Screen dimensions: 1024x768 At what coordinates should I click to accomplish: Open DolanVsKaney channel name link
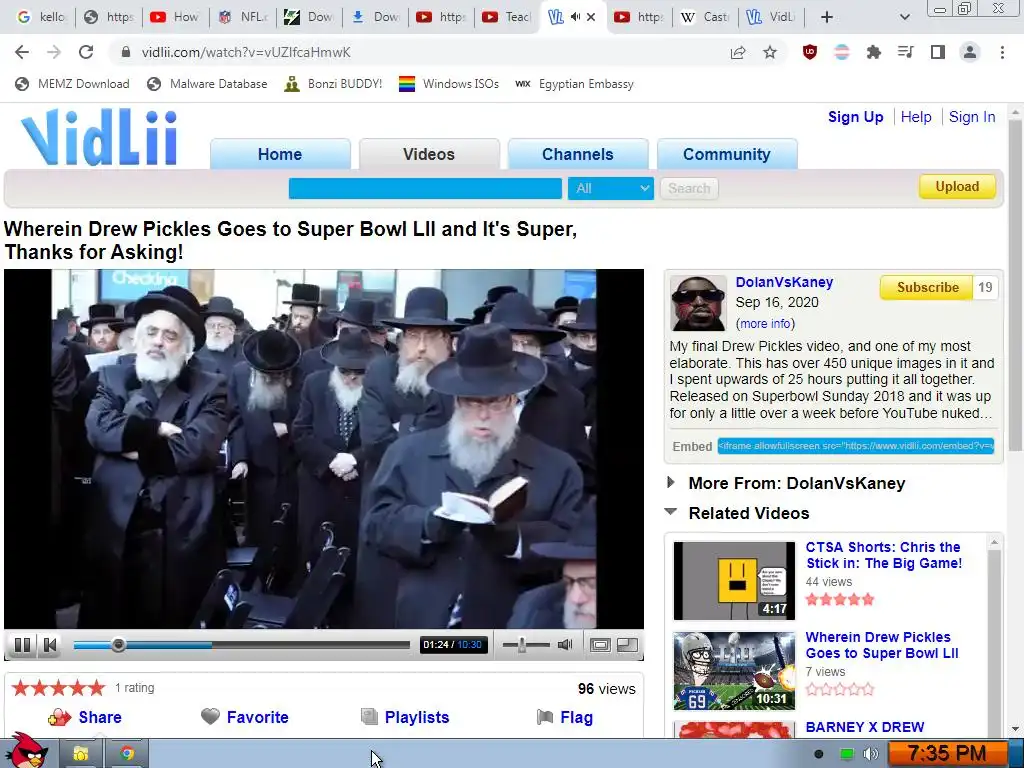784,282
